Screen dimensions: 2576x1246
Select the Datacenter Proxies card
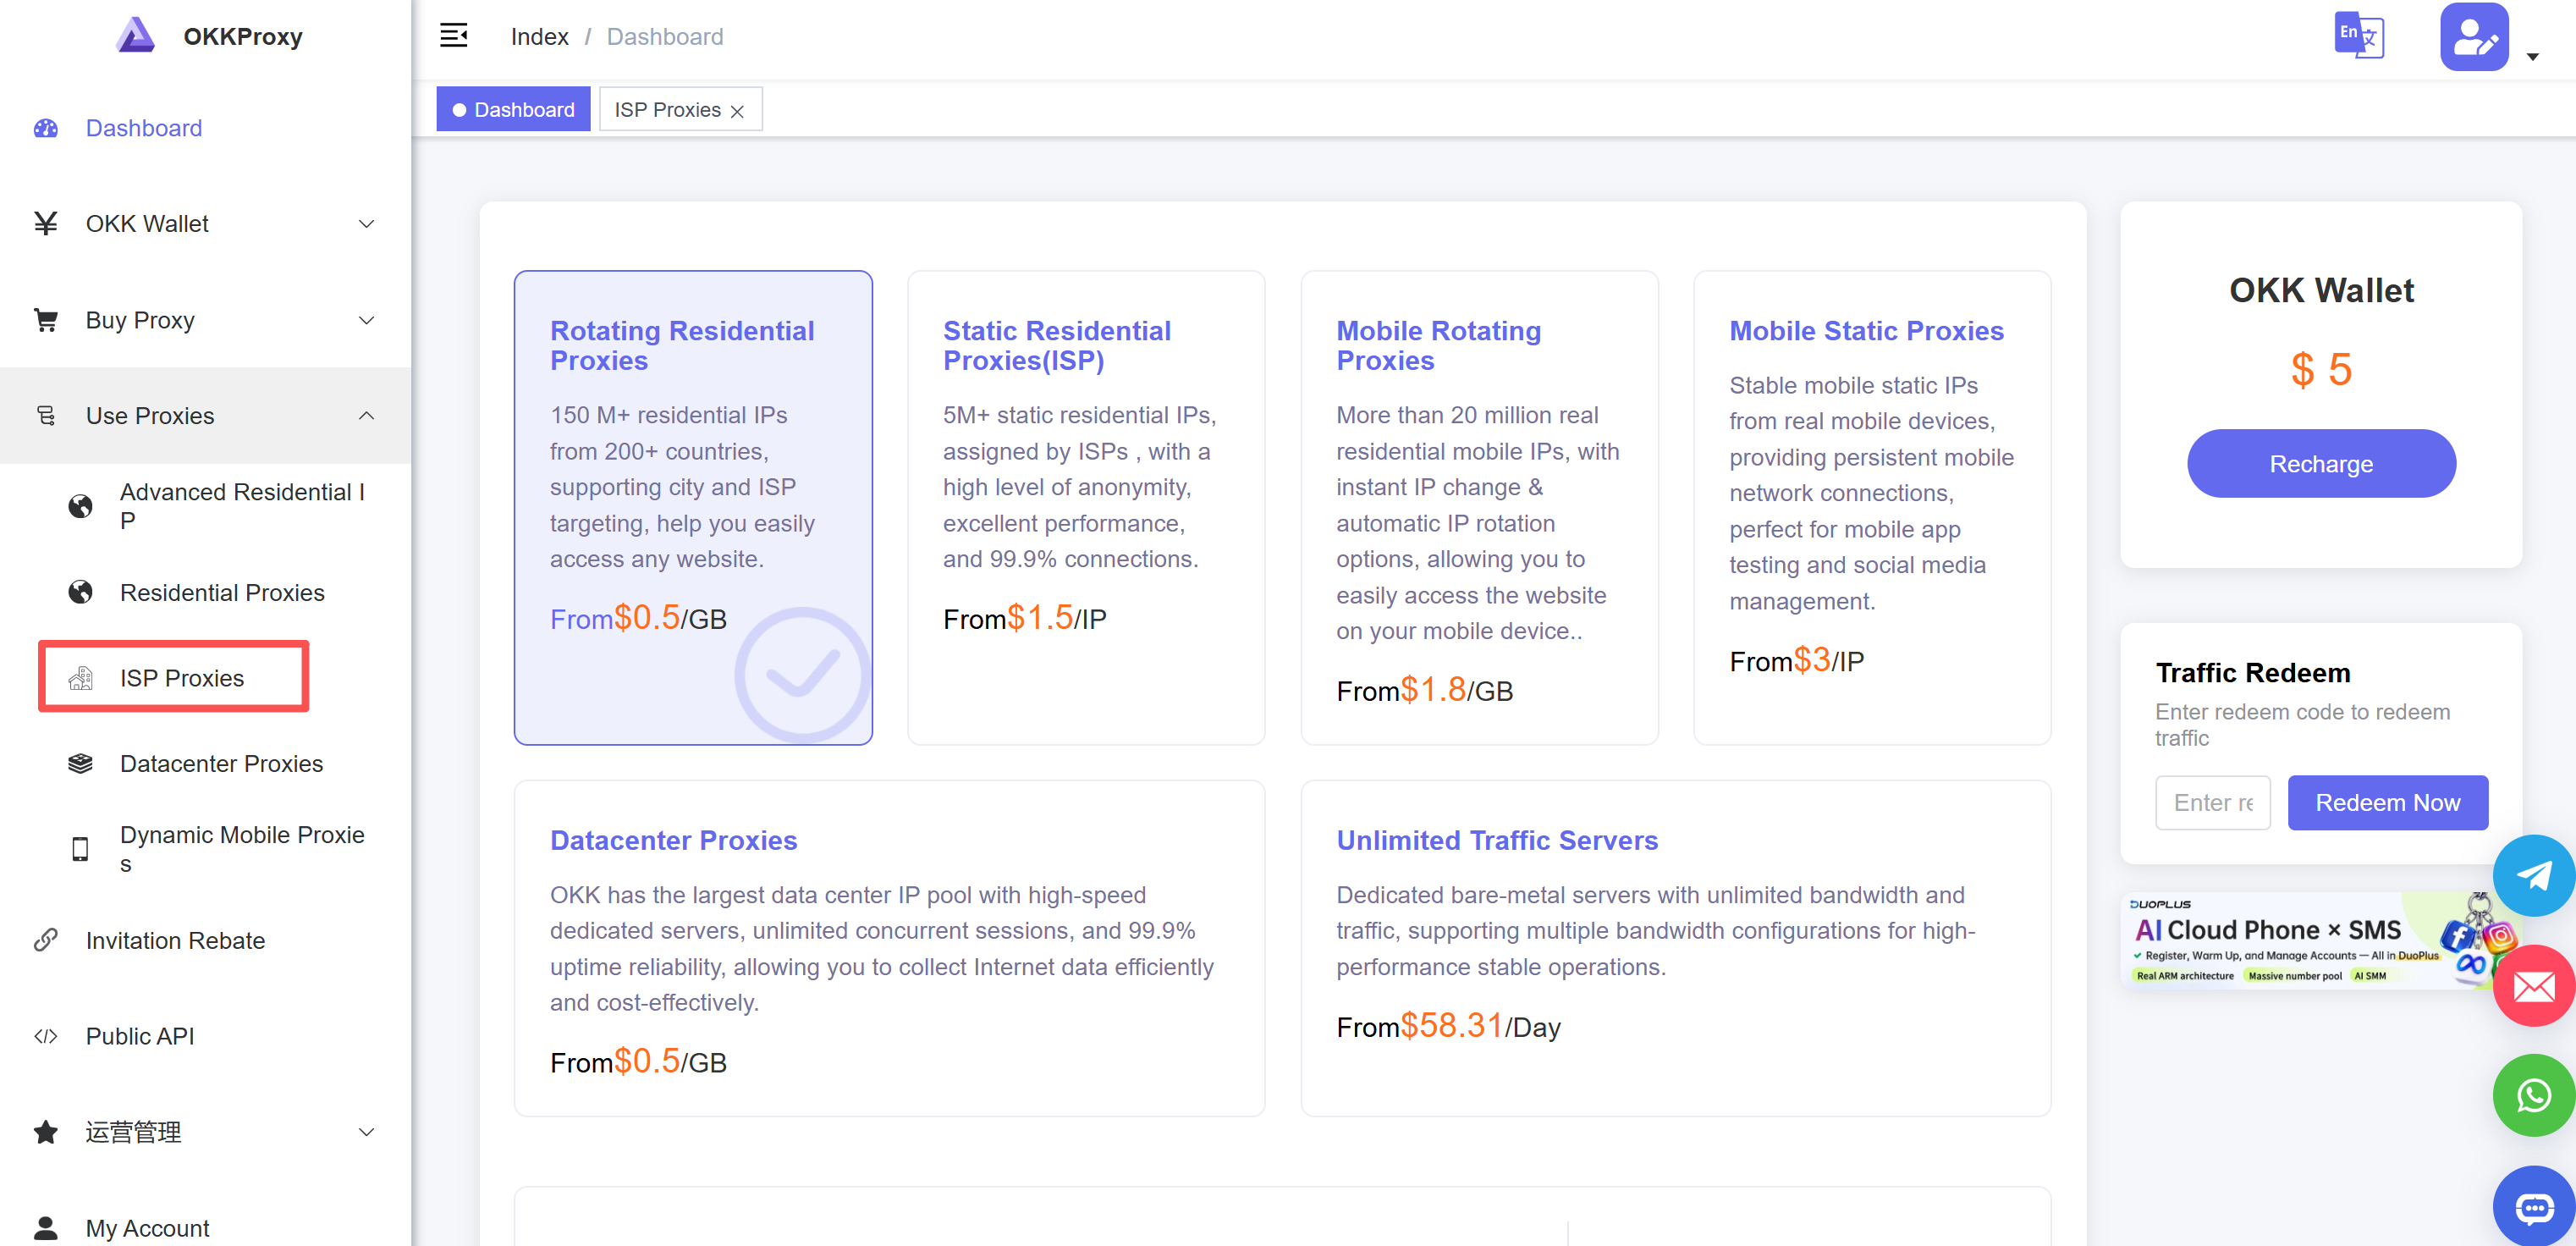889,948
